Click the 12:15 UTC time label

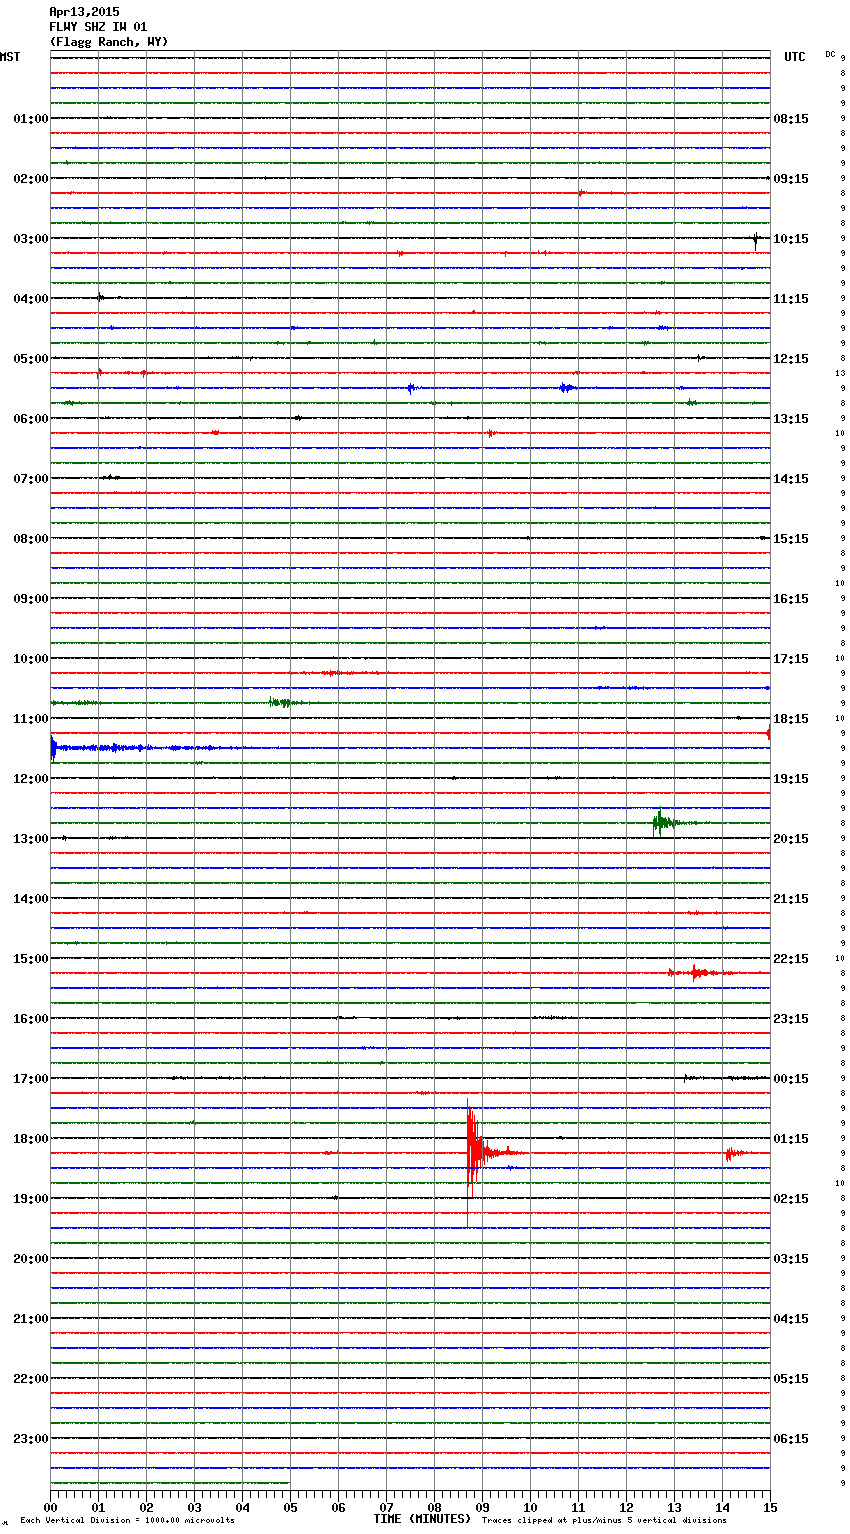click(791, 359)
